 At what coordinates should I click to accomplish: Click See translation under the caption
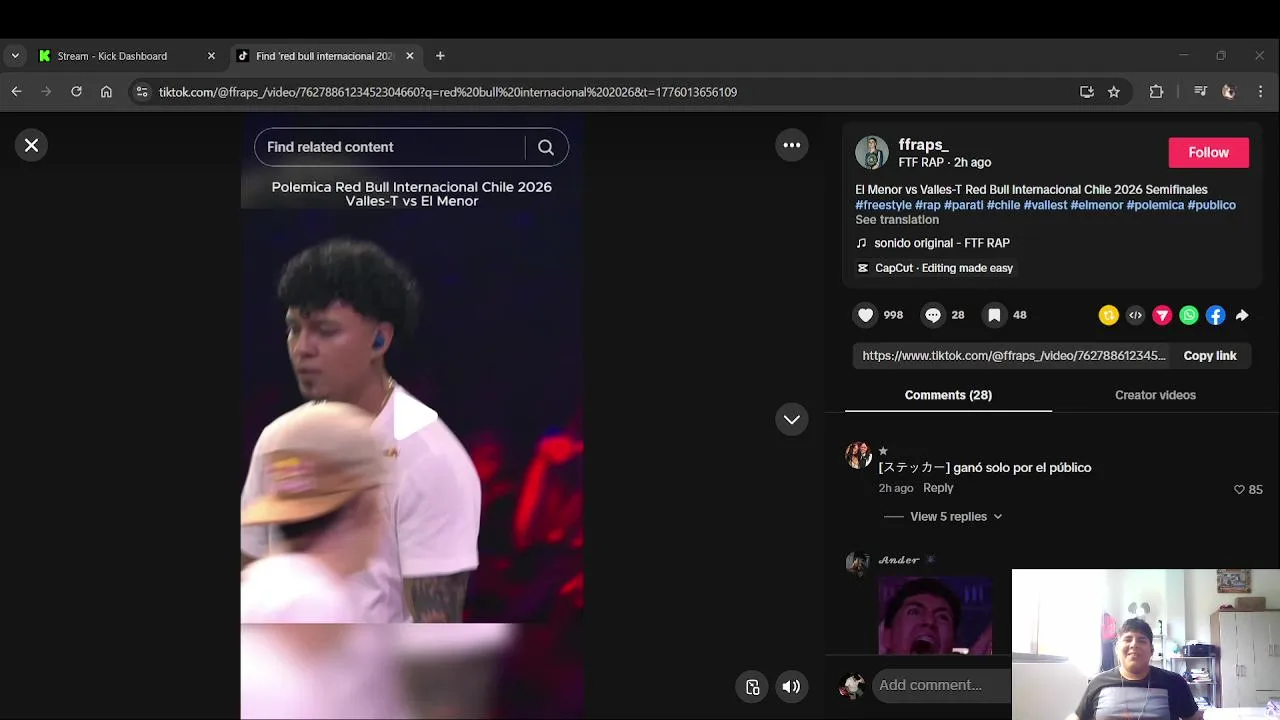(897, 220)
